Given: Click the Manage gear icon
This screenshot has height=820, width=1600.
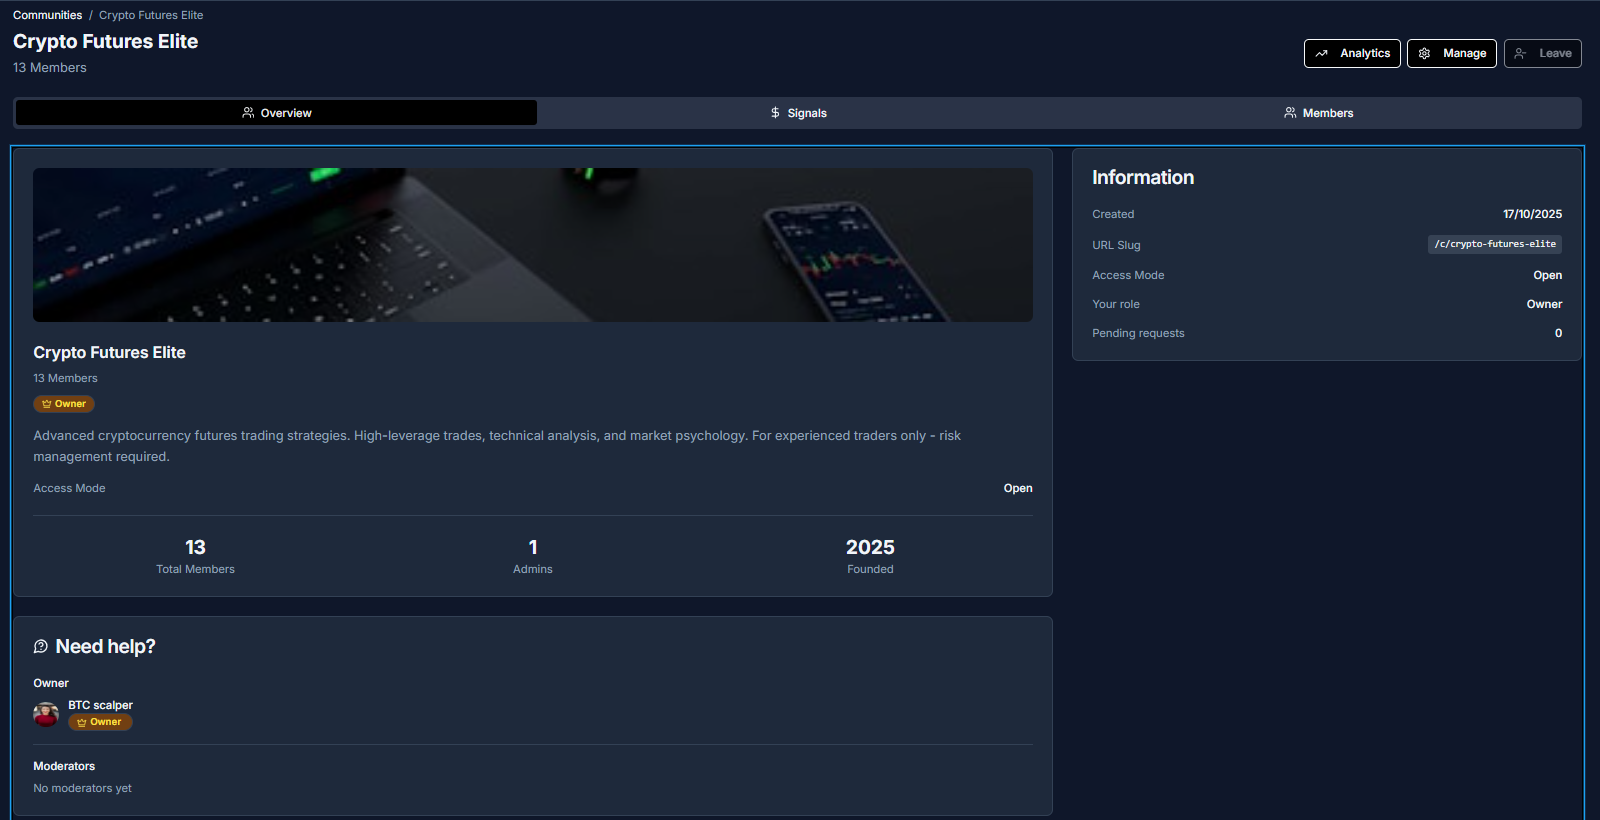Looking at the screenshot, I should point(1424,53).
